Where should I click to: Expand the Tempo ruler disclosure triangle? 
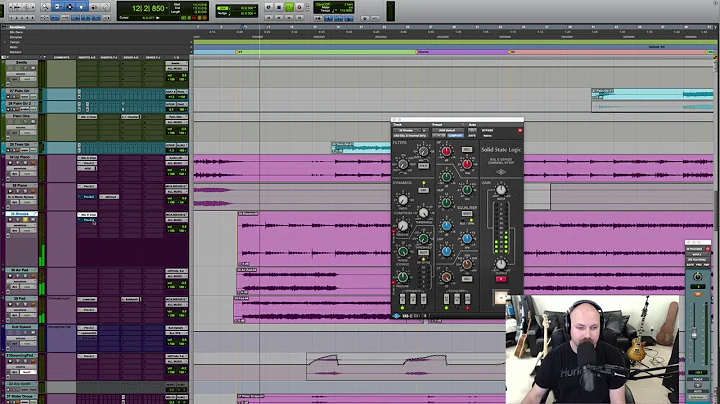(6, 42)
